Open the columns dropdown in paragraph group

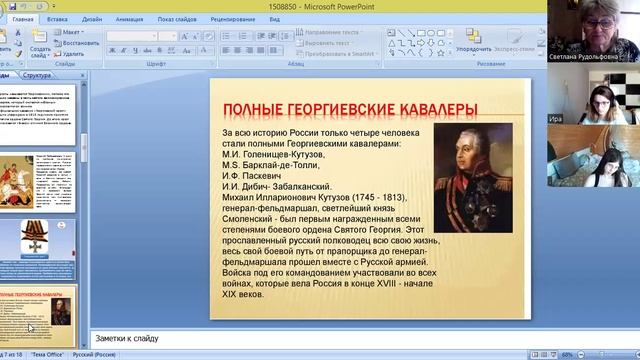(x=276, y=50)
